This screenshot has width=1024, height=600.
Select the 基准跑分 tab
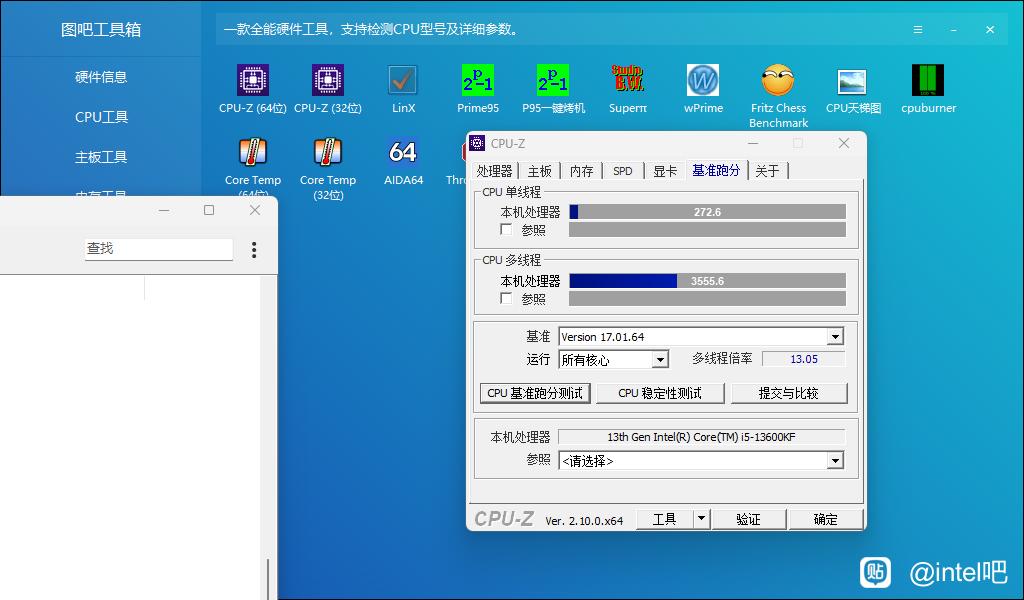point(716,170)
